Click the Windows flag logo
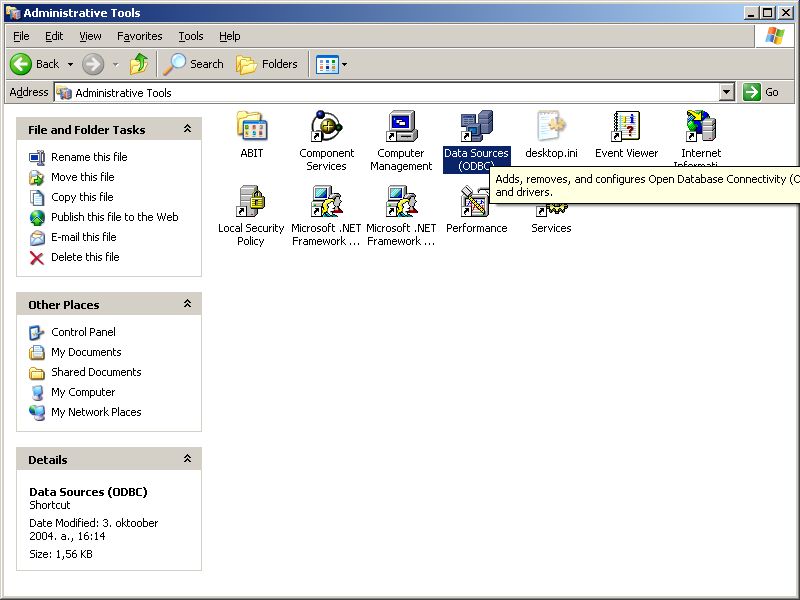This screenshot has width=800, height=600. (774, 36)
